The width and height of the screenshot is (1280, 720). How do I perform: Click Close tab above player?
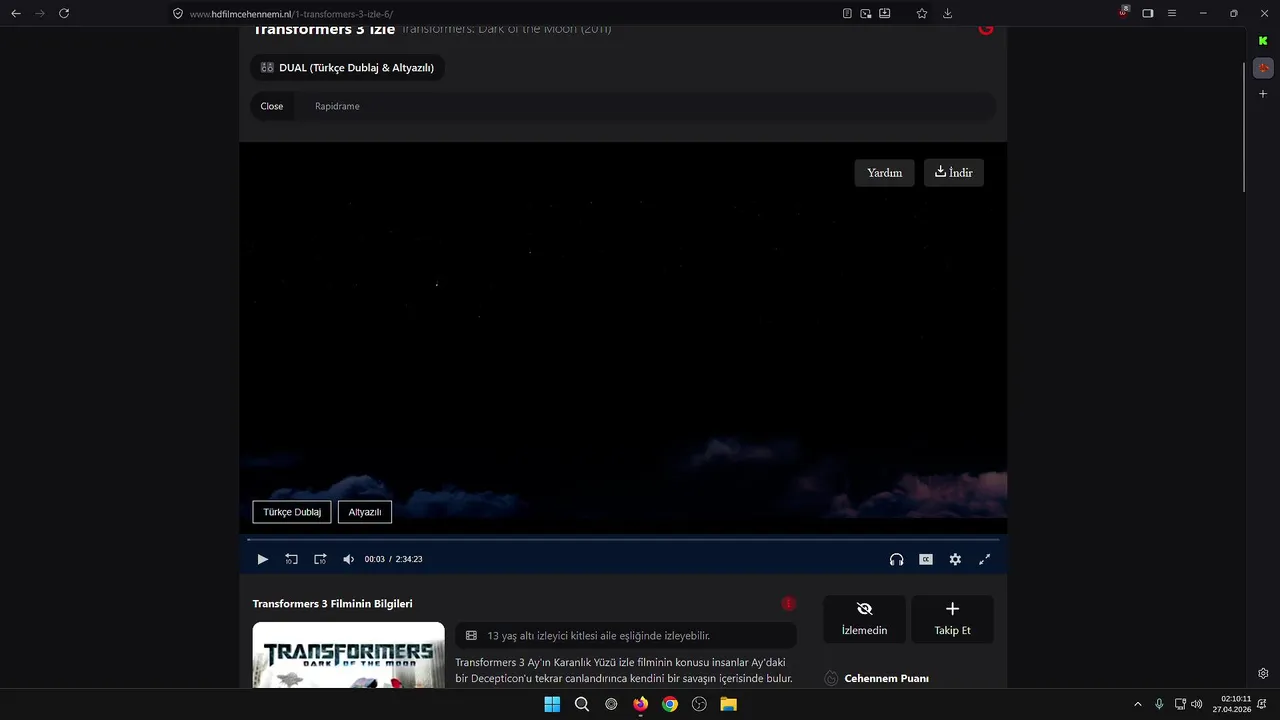pos(272,106)
